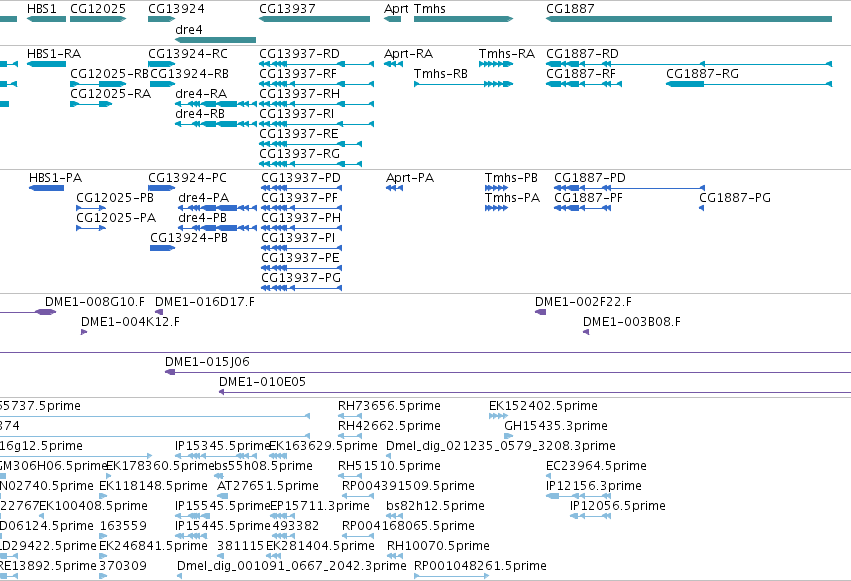
Task: Click the CG12025 gene feature label
Action: pos(98,9)
